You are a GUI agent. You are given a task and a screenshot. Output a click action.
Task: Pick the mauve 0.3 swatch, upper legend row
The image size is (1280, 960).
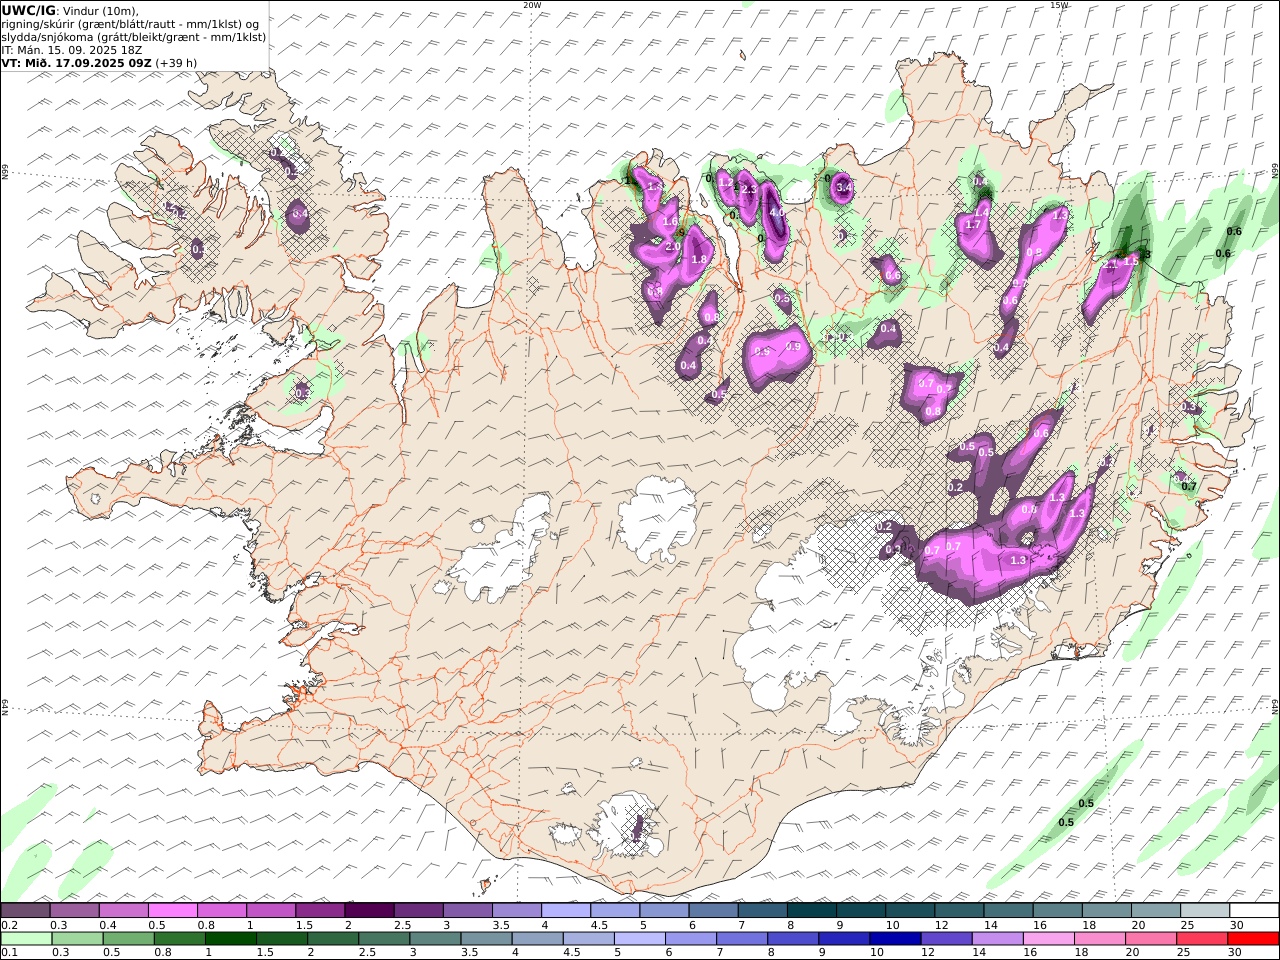click(x=74, y=911)
